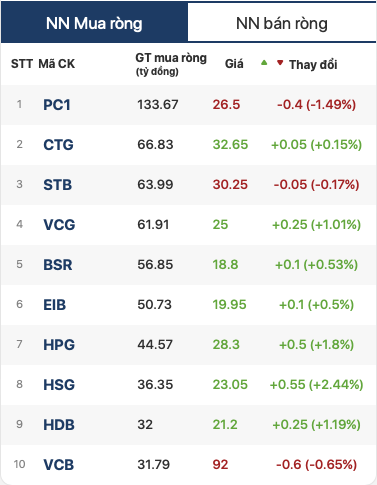Open the STB stock code
The height and width of the screenshot is (485, 377).
point(58,185)
